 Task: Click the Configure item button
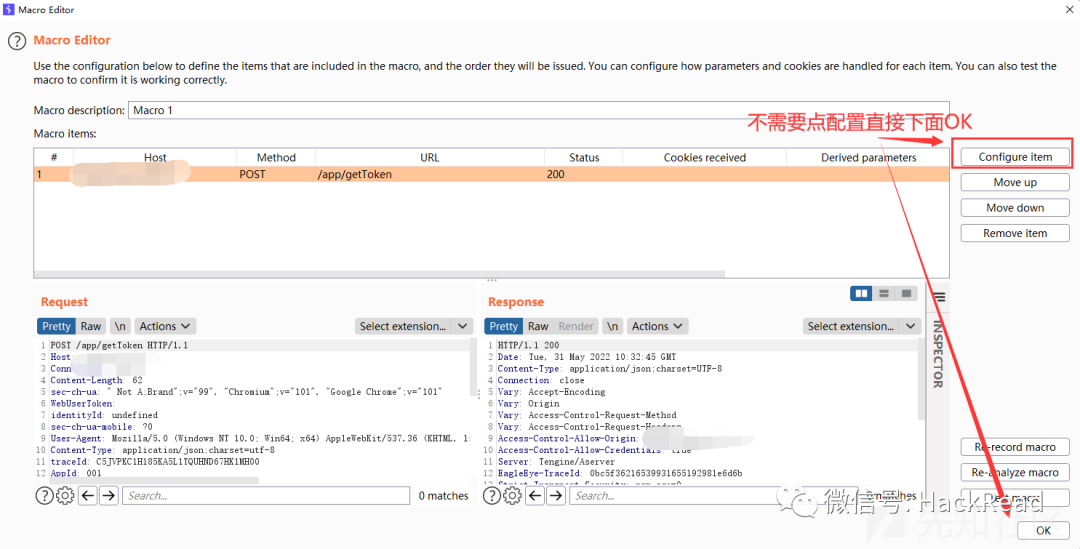(1015, 157)
